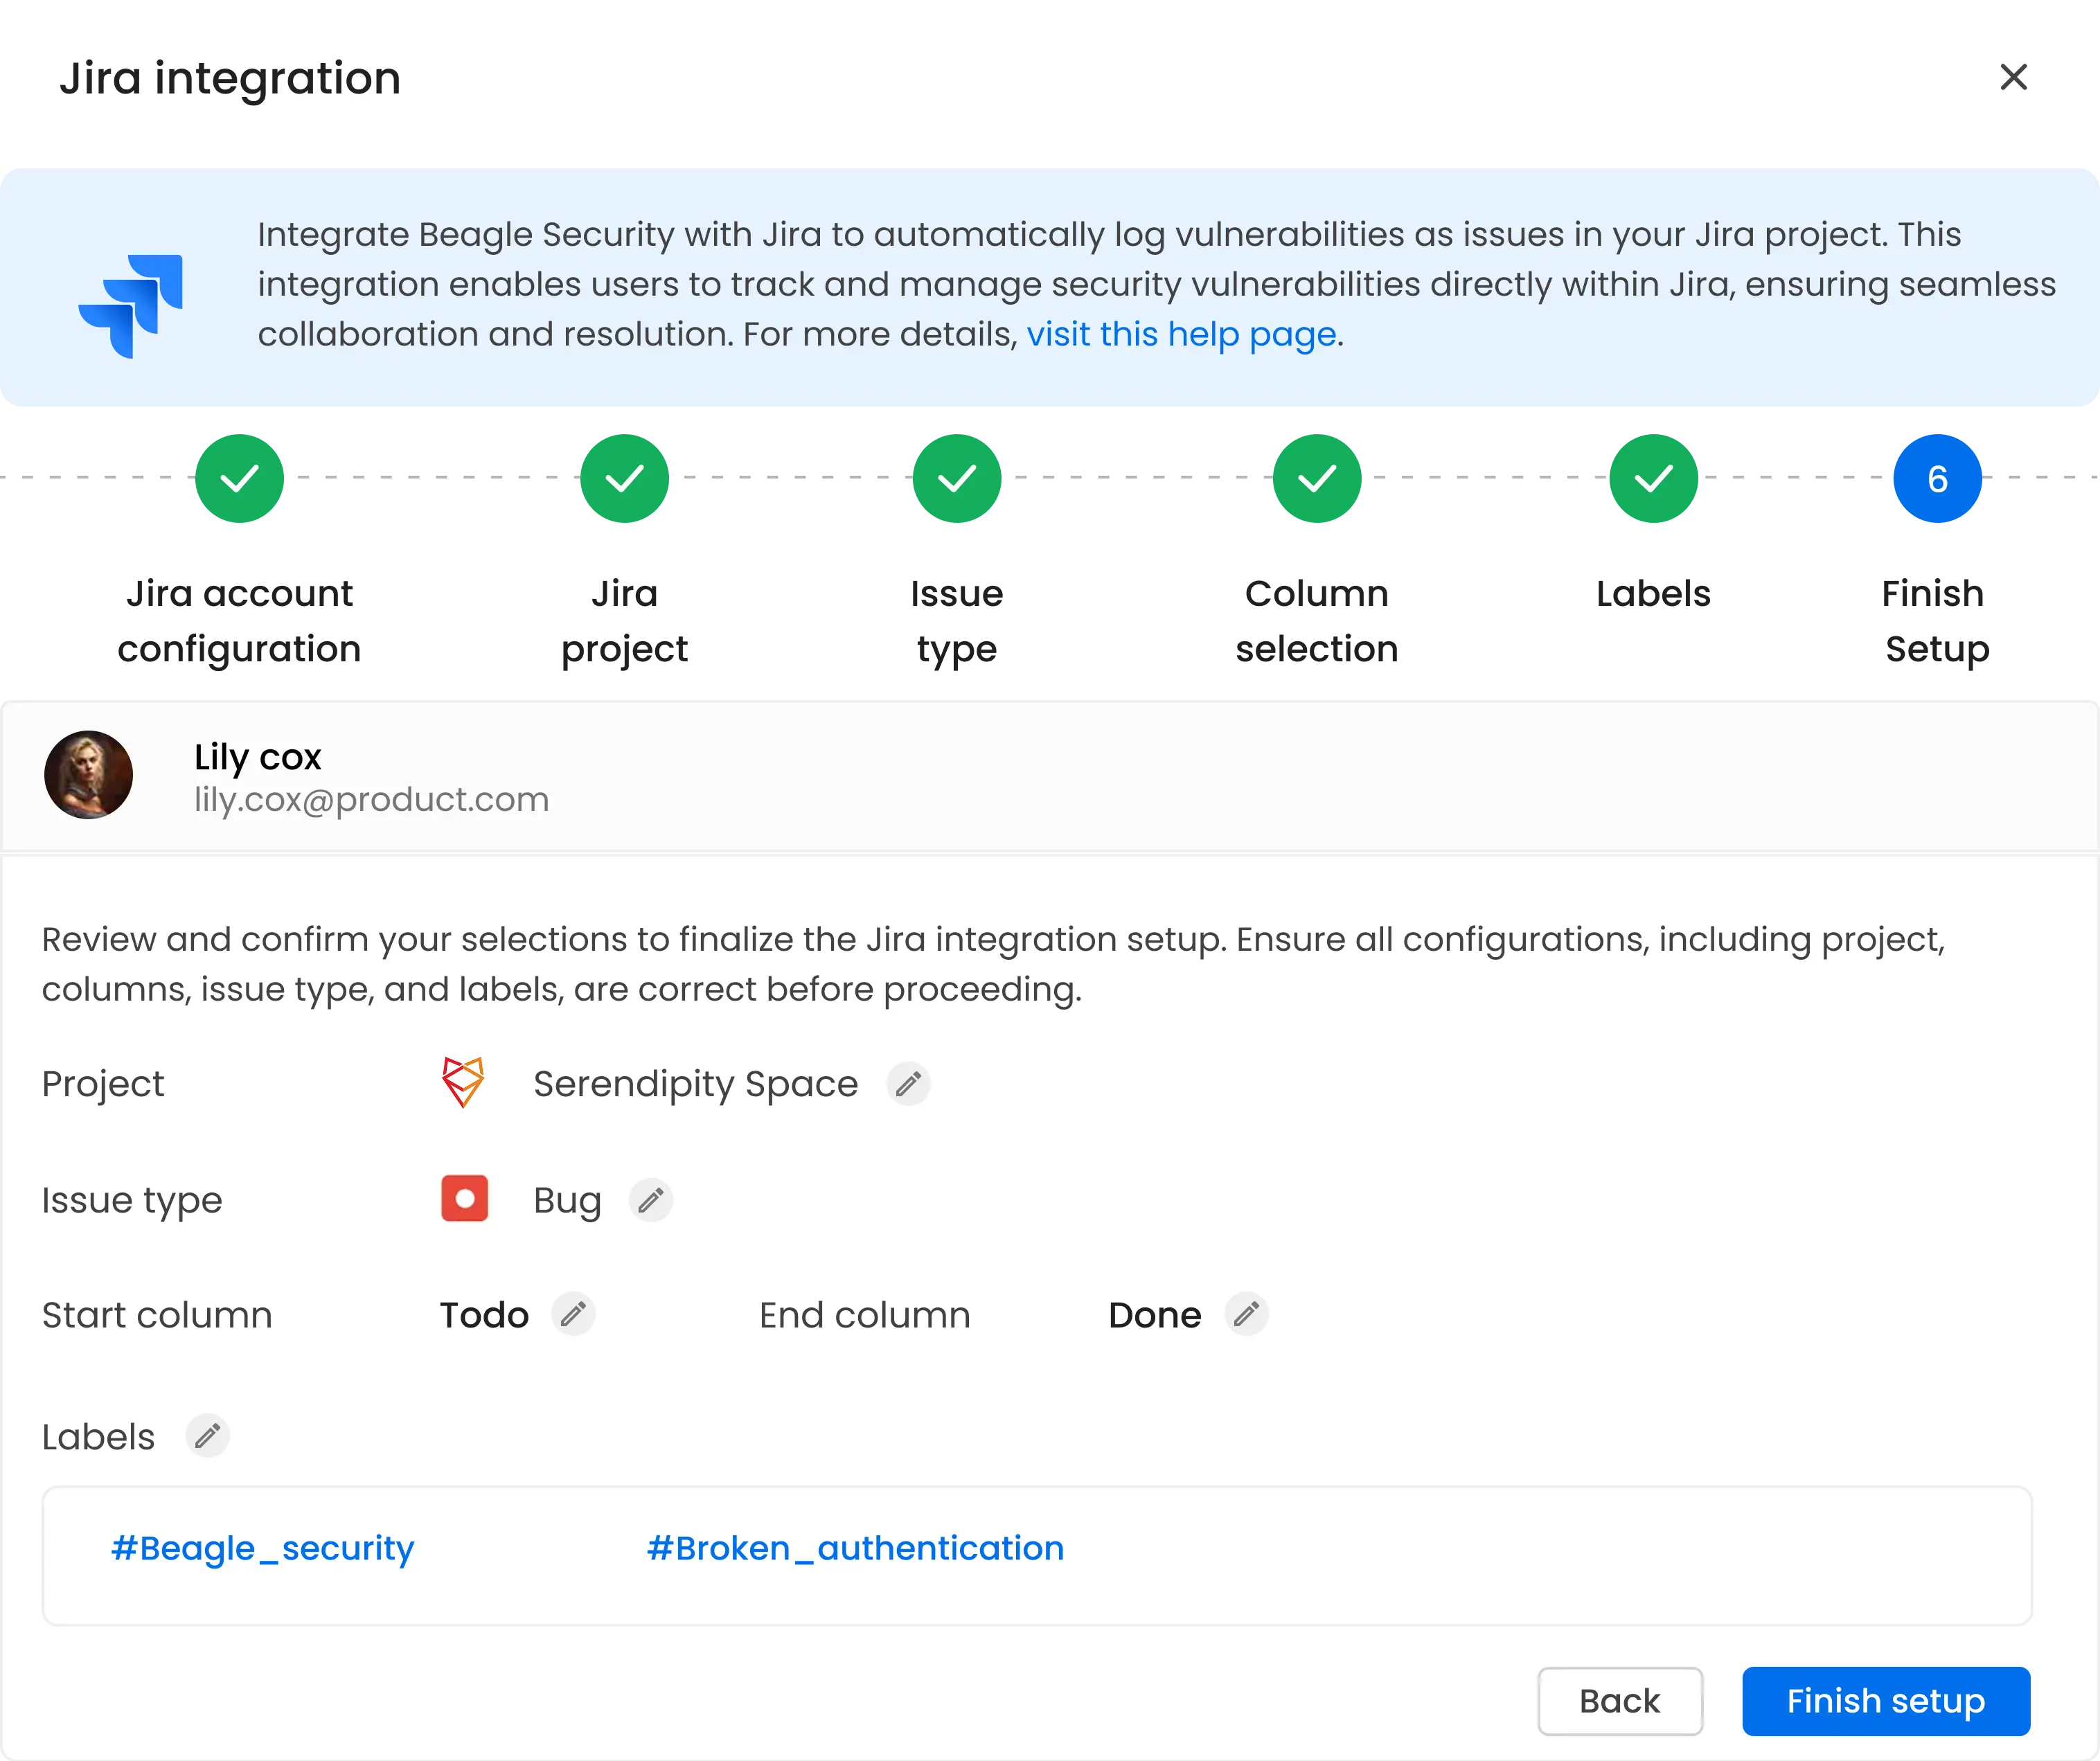Edit the Done end column

[x=1246, y=1315]
